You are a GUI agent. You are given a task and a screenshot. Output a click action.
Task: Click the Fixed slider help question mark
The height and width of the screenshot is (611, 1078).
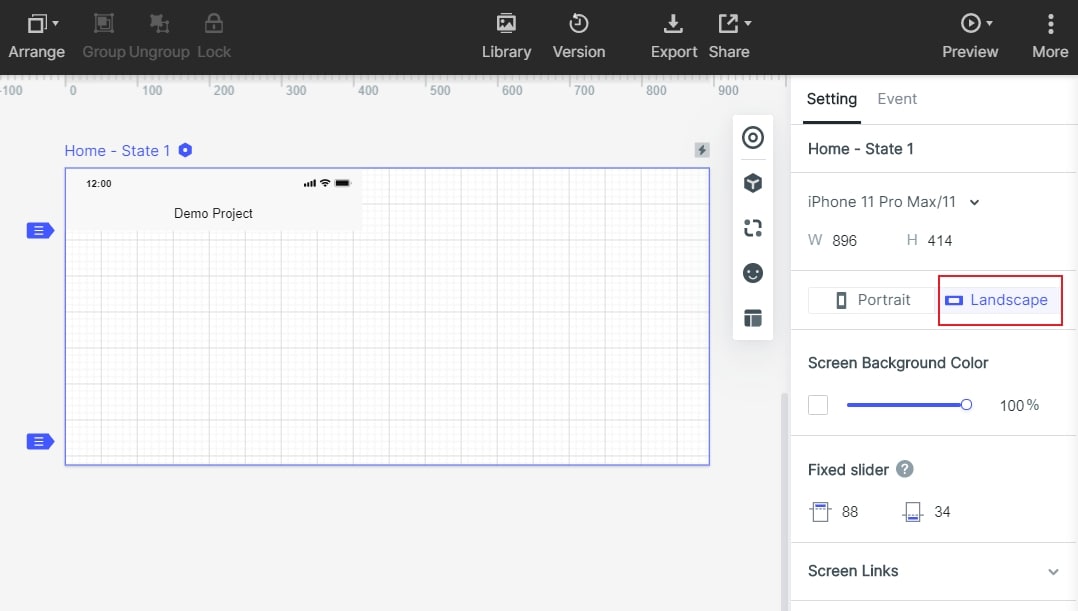pyautogui.click(x=905, y=469)
